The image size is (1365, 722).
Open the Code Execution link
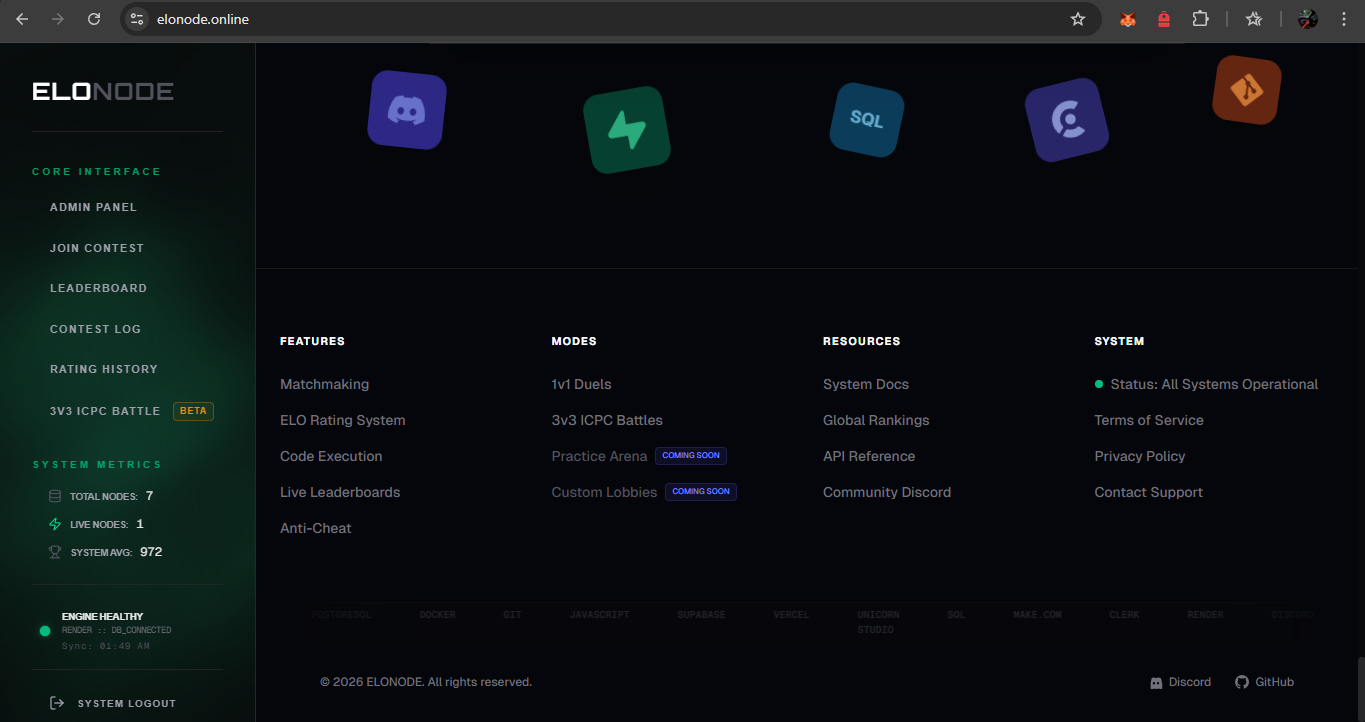pos(331,456)
